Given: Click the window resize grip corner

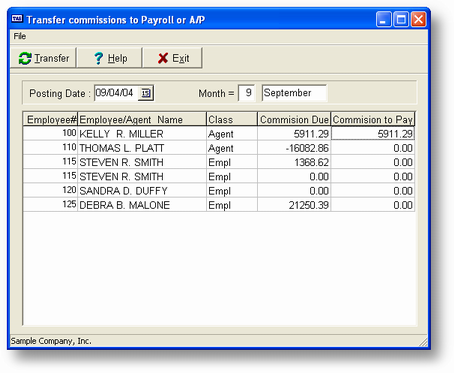Looking at the screenshot, I should pyautogui.click(x=423, y=342).
